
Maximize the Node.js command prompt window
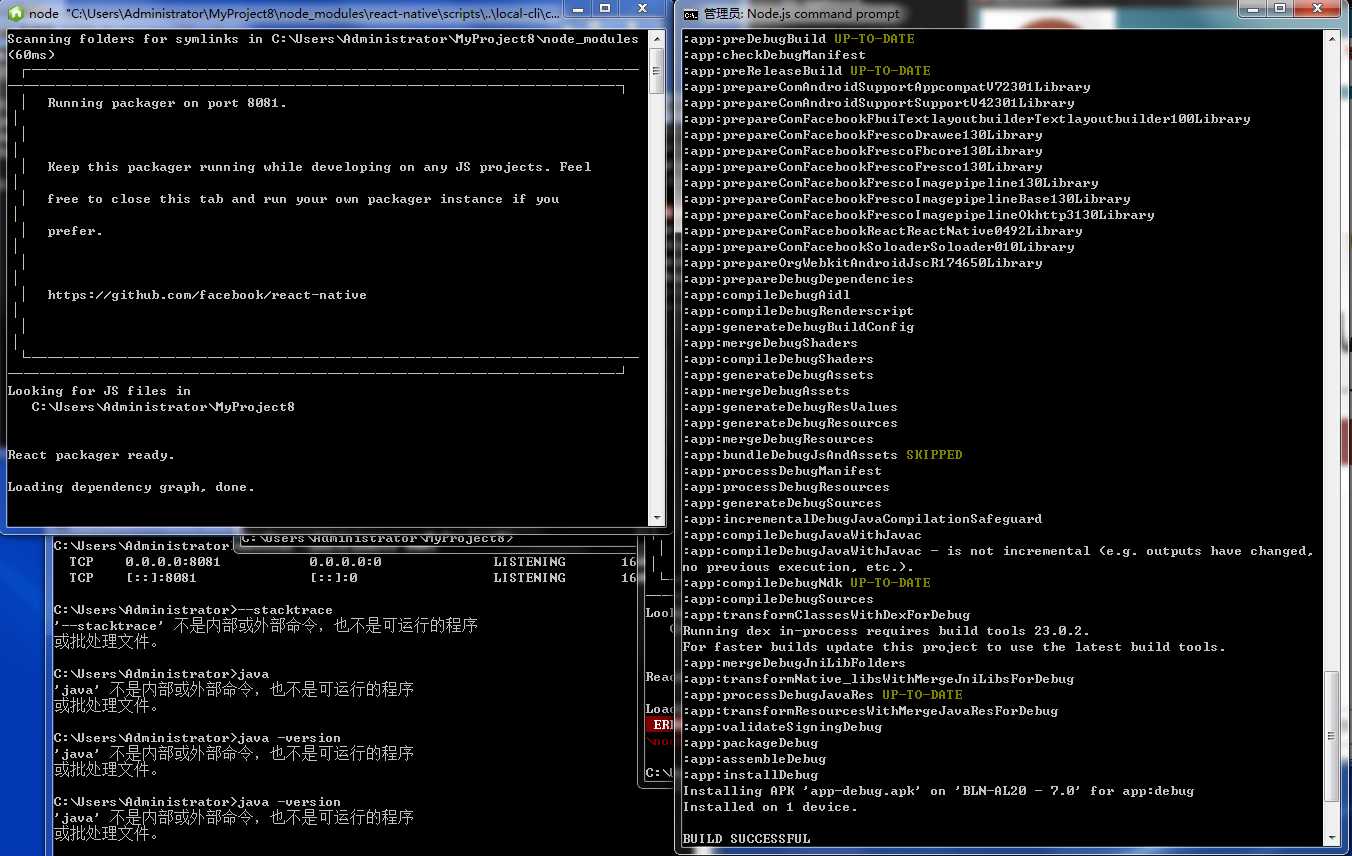click(1280, 8)
